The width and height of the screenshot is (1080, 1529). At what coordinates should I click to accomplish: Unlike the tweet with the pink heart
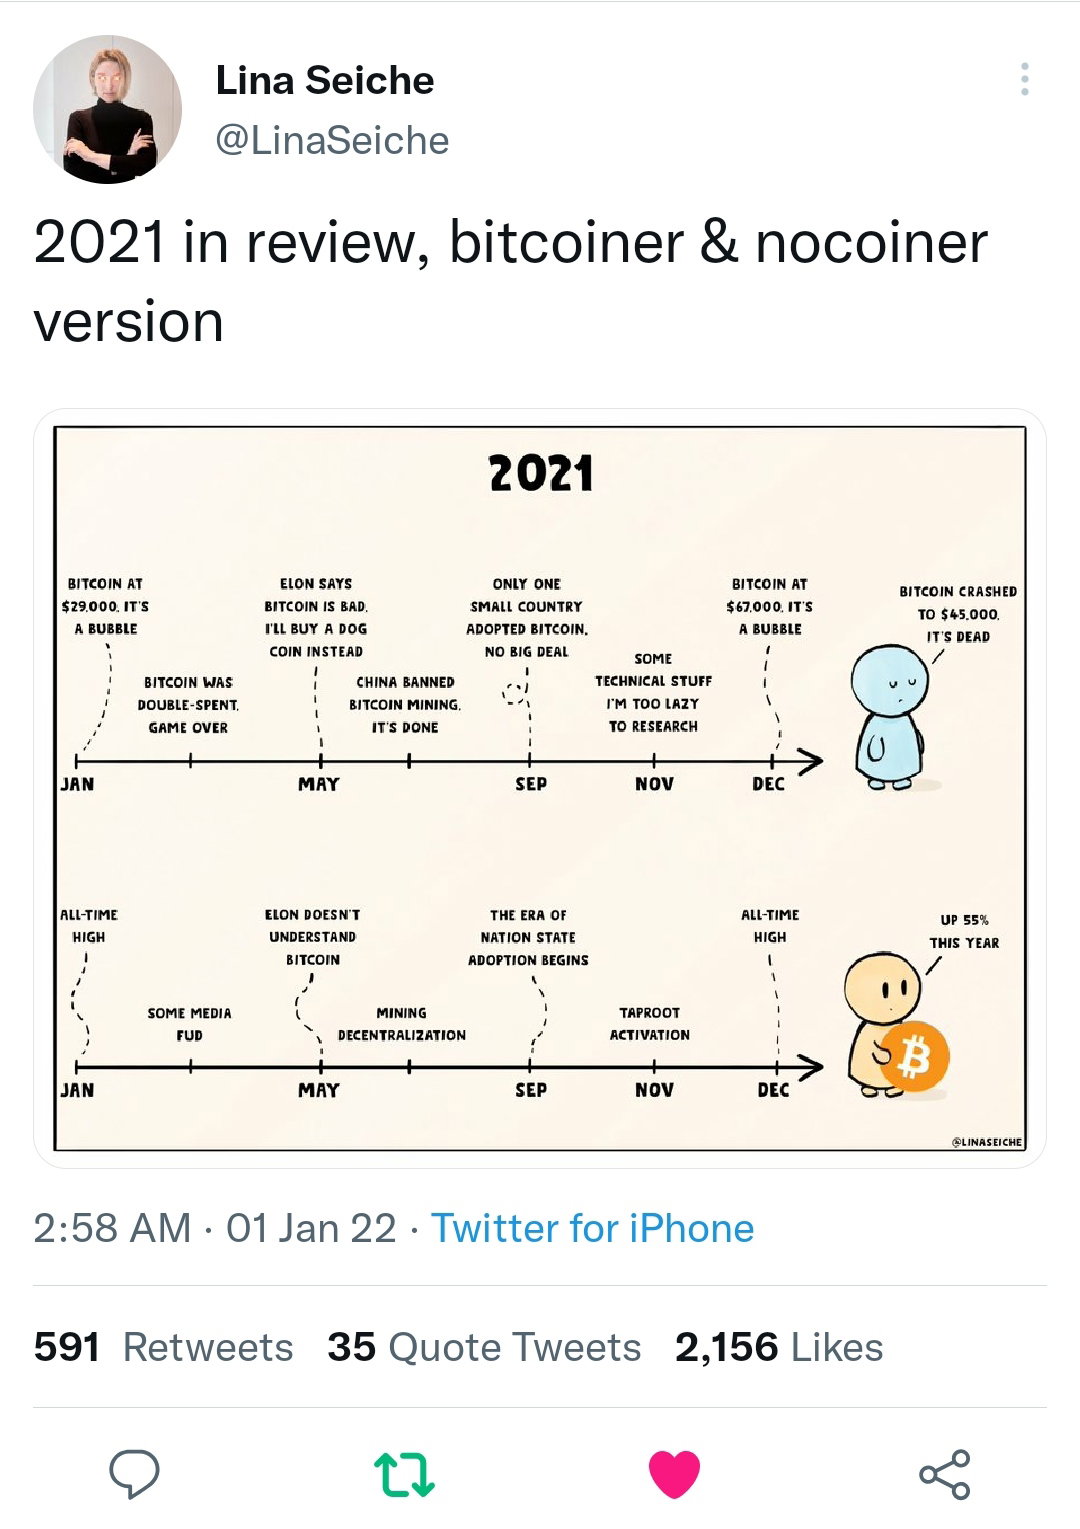click(x=675, y=1474)
